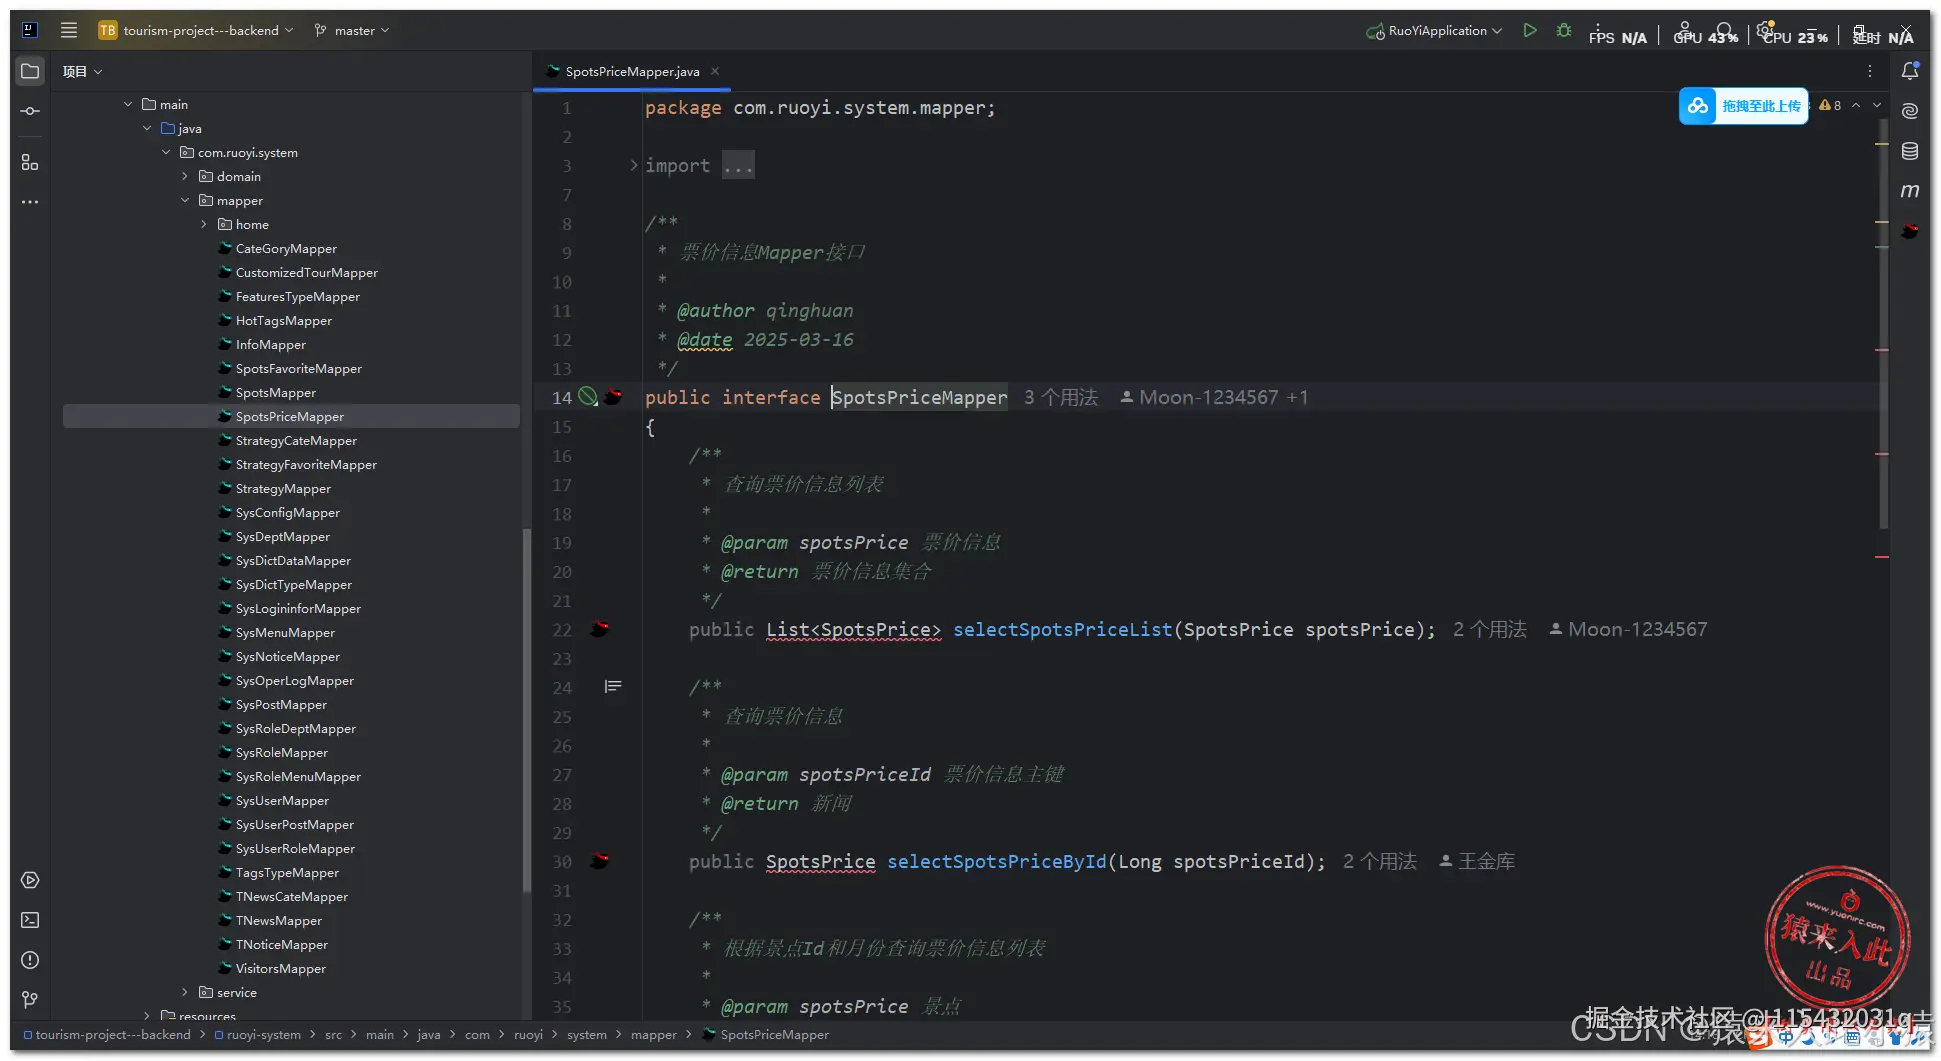The height and width of the screenshot is (1061, 1941).
Task: Open the Project tool window icon
Action: (x=30, y=71)
